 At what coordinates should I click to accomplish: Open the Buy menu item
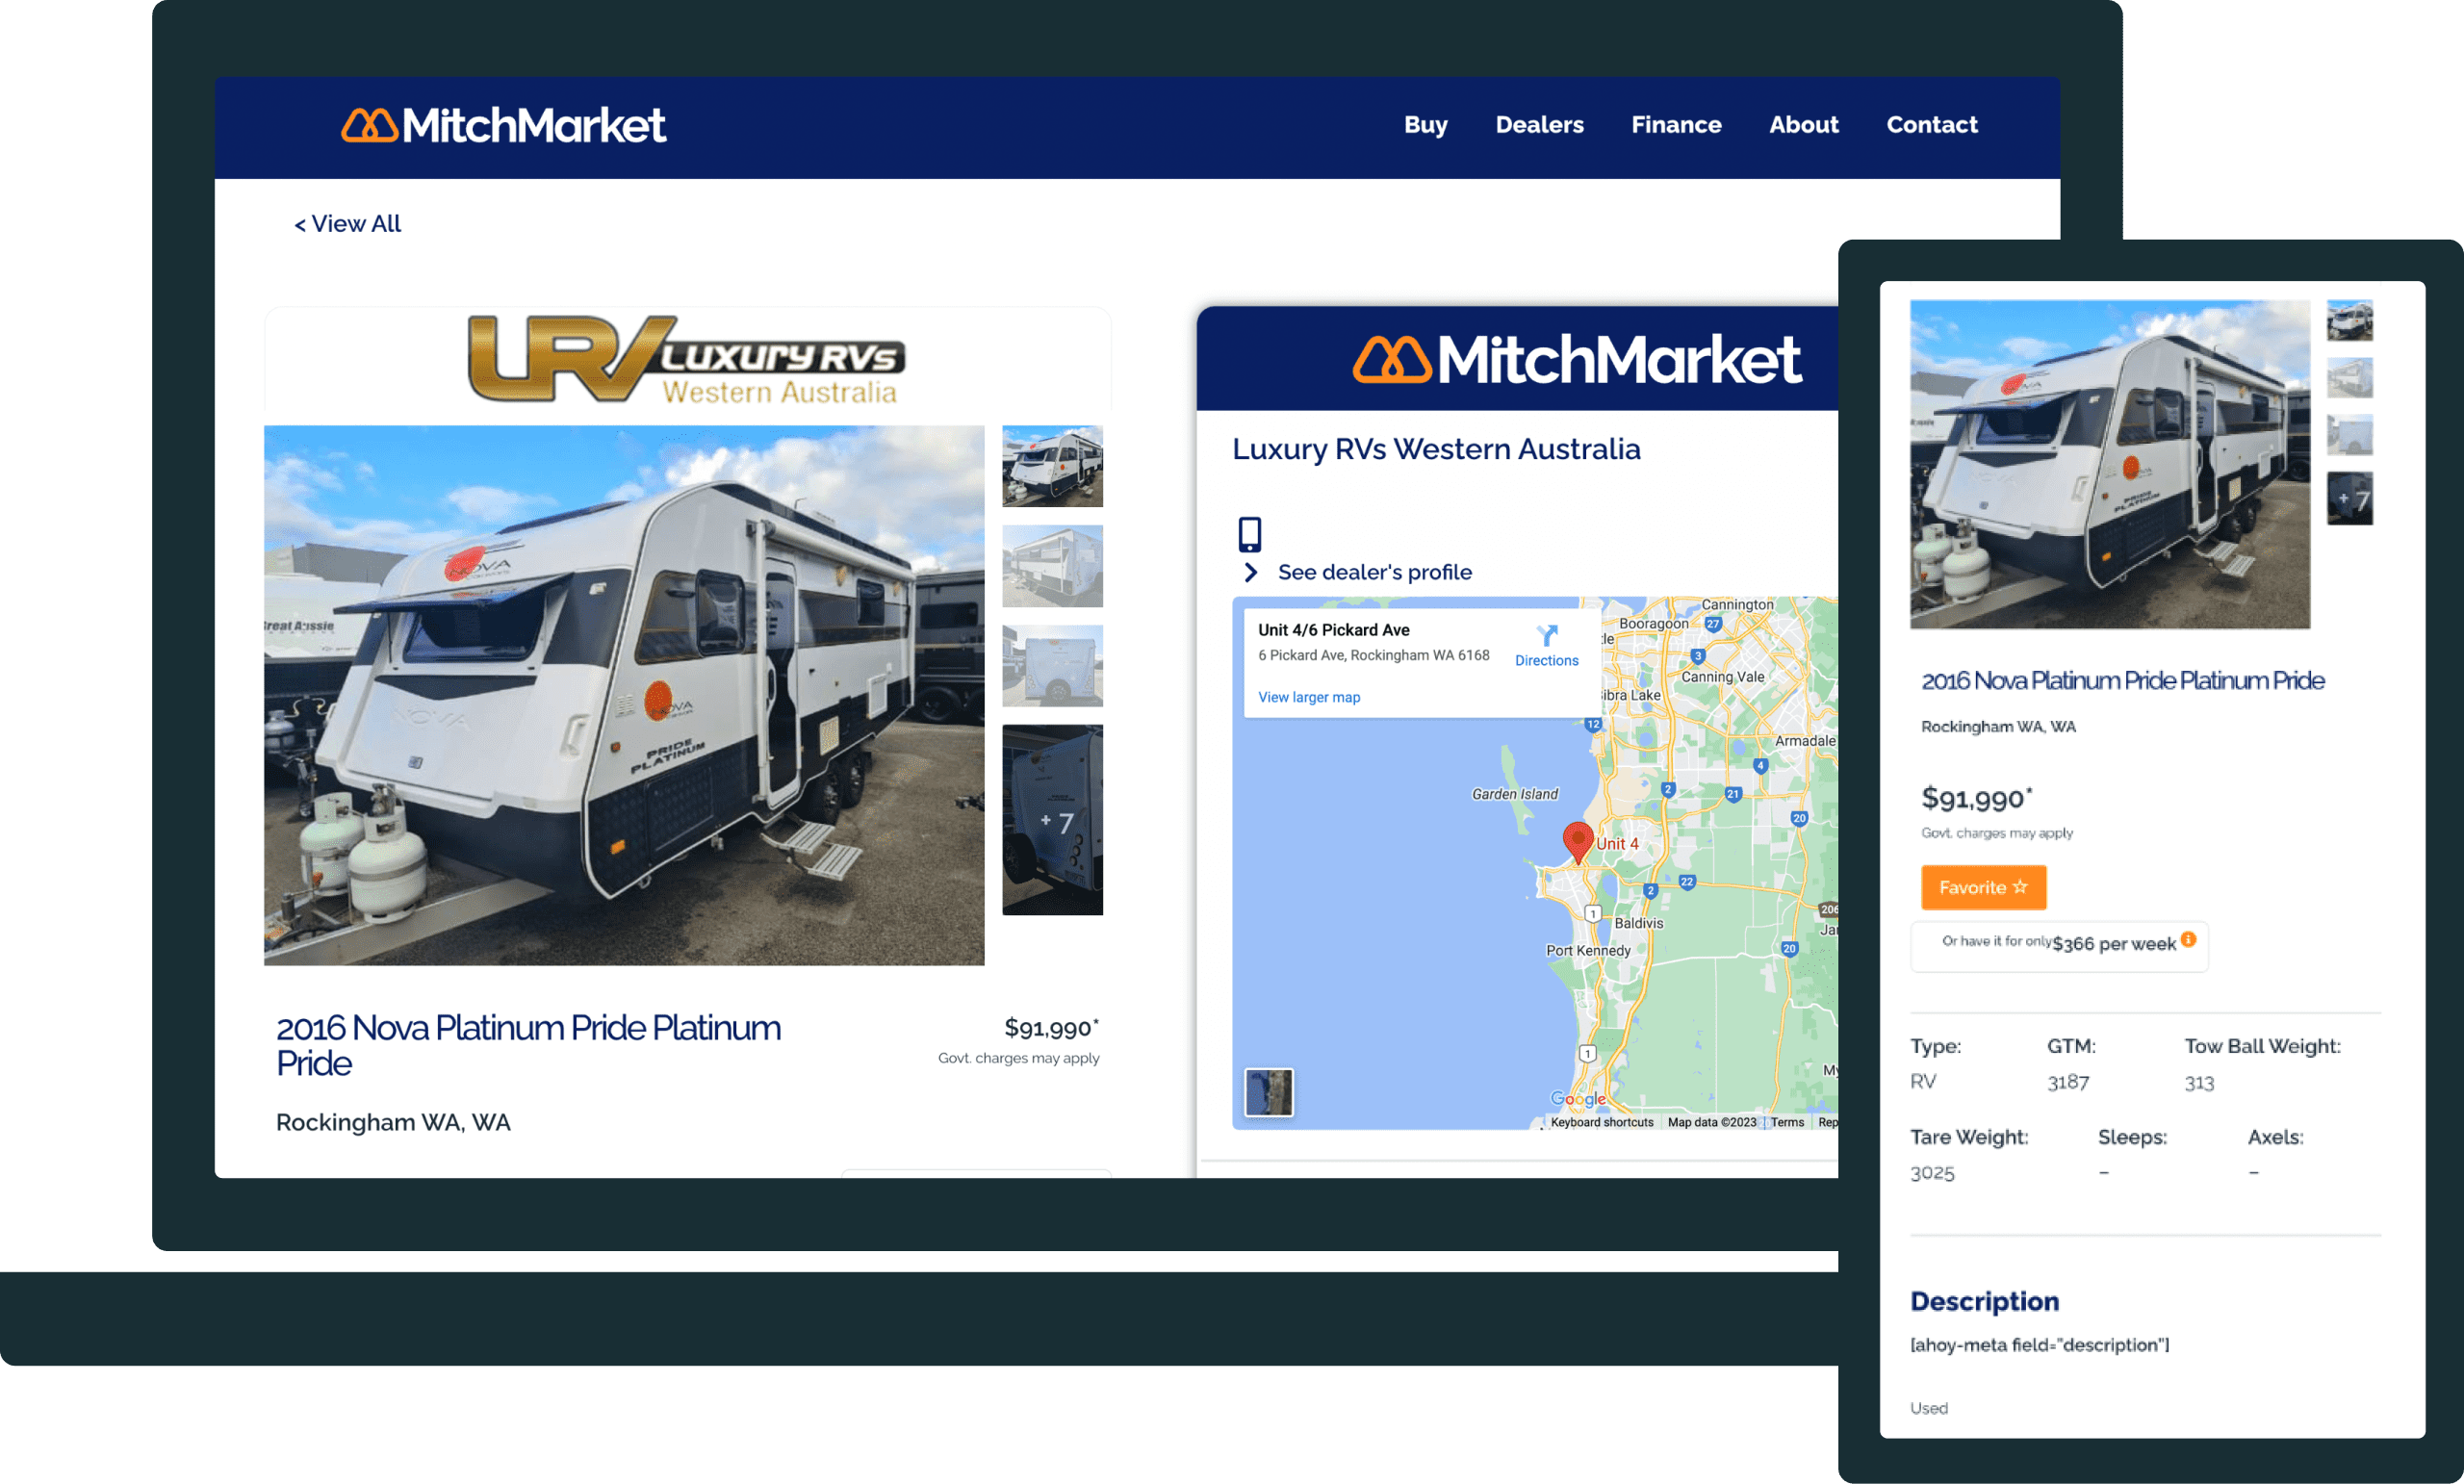click(x=1425, y=124)
